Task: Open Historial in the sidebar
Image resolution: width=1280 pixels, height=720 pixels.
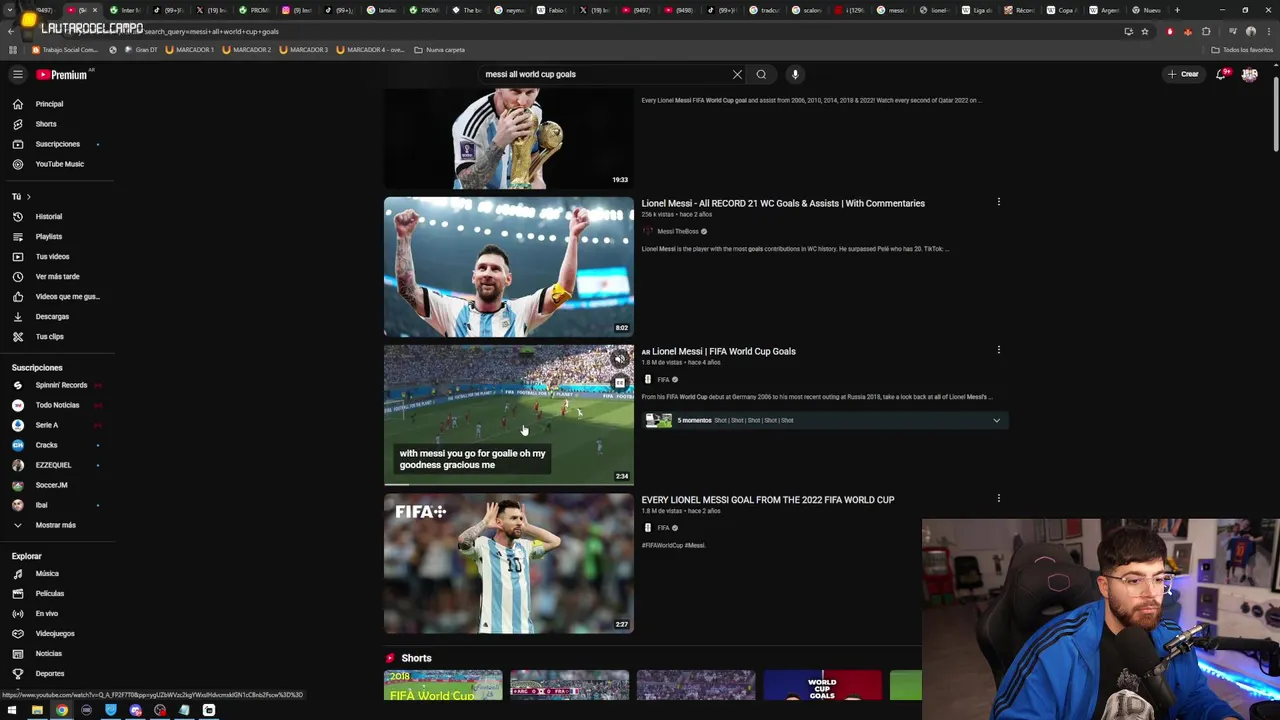Action: point(48,217)
